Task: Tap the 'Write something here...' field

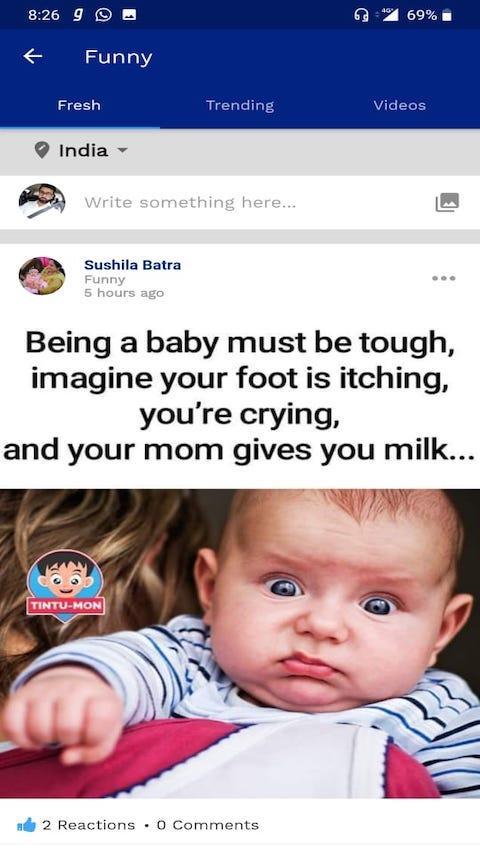Action: [190, 203]
